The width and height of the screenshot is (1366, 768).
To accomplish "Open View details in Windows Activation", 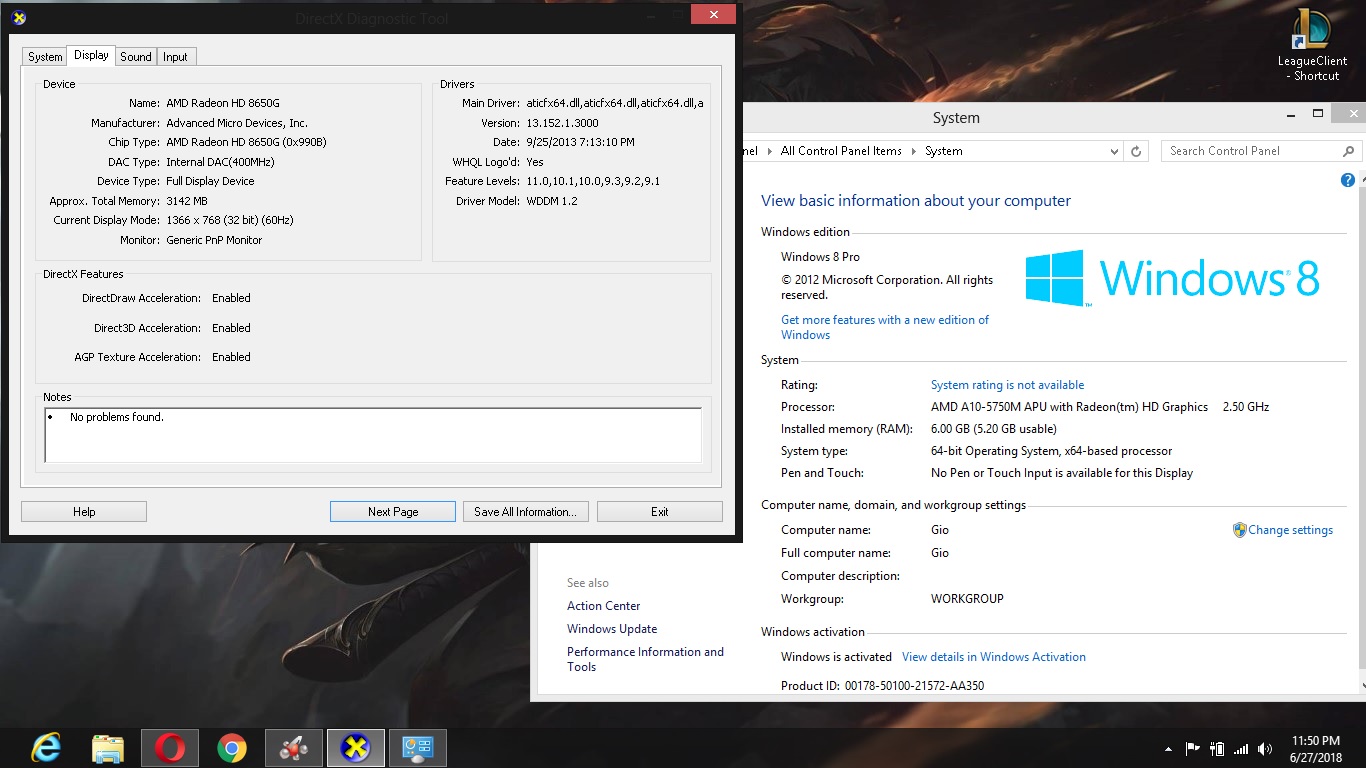I will tap(993, 657).
